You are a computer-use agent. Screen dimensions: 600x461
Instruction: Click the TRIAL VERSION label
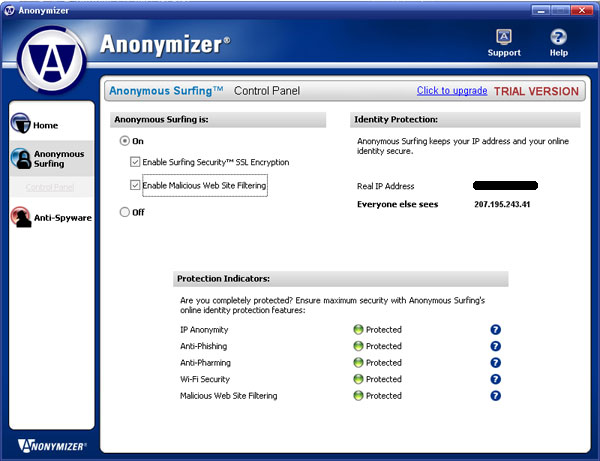(x=536, y=91)
